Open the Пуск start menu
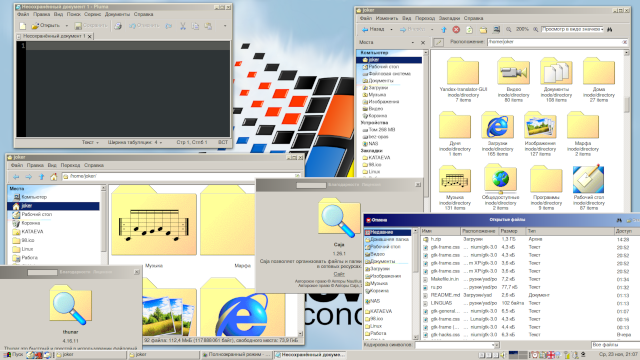Screen dimensions: 640x360 [13, 355]
